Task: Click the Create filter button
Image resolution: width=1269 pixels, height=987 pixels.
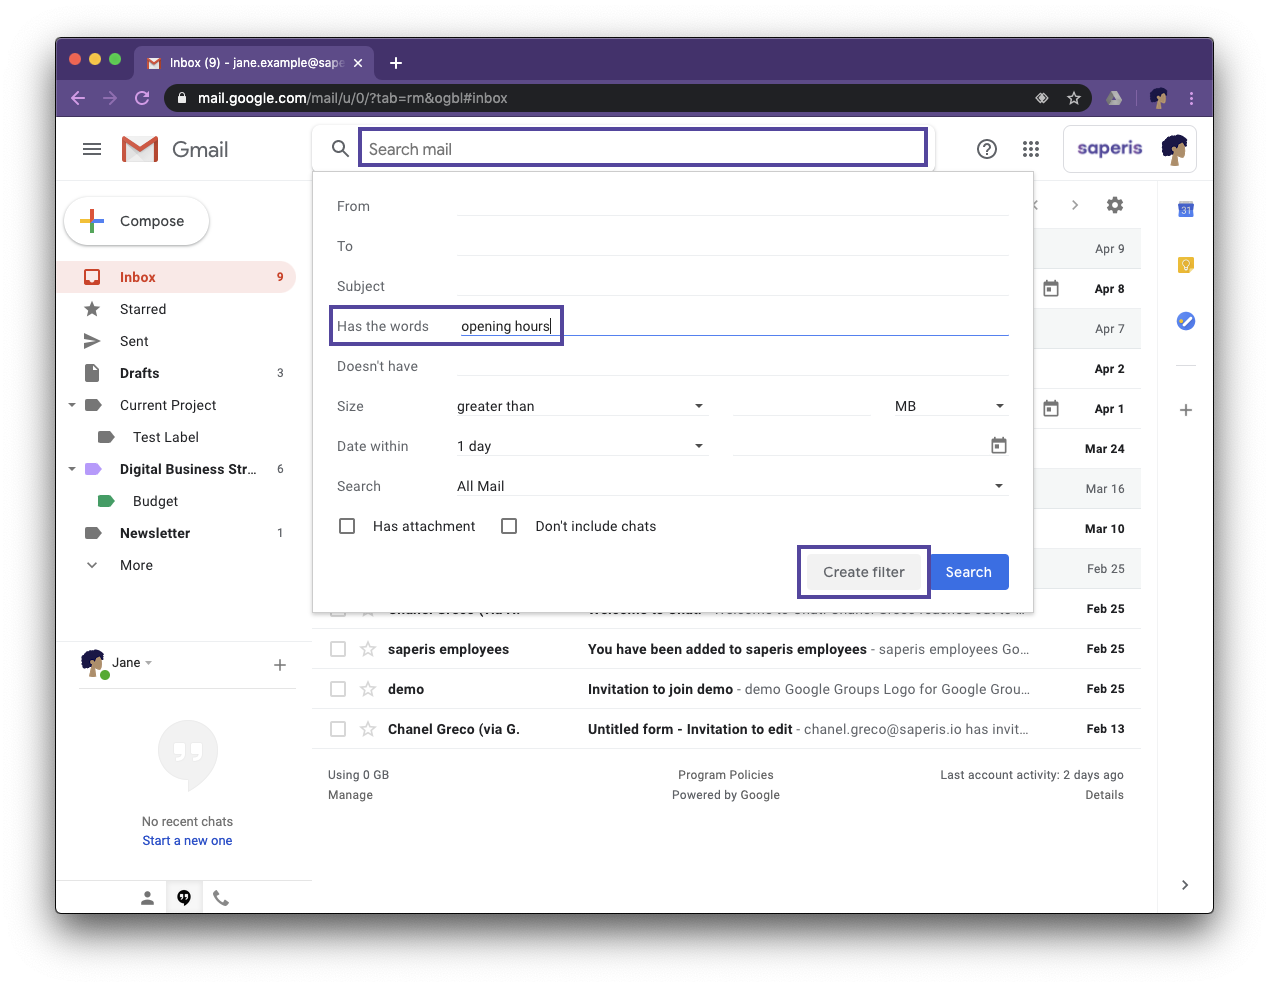Action: tap(862, 571)
